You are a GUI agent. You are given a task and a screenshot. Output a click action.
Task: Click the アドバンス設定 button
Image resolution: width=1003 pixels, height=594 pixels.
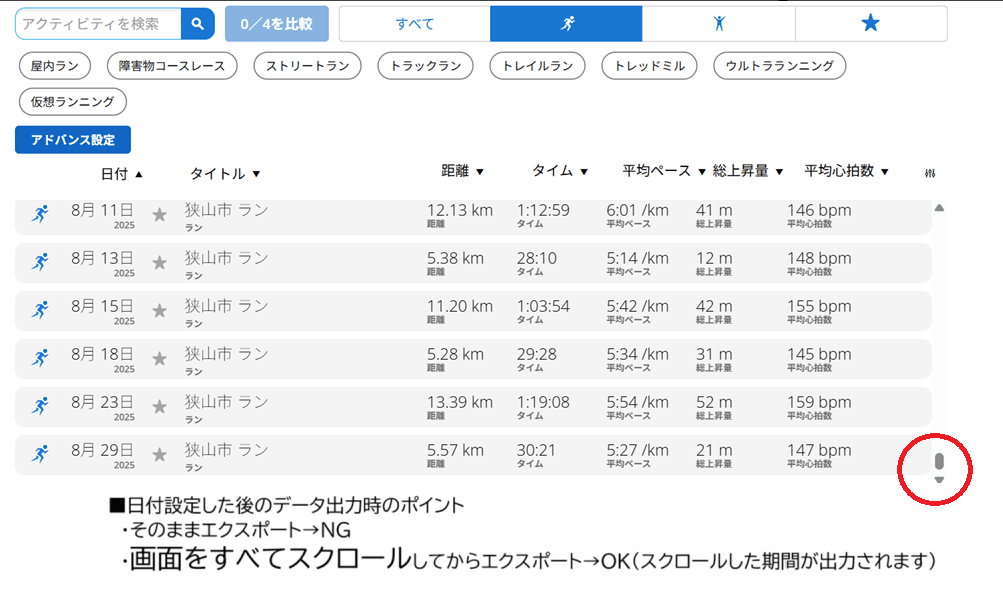(x=73, y=140)
